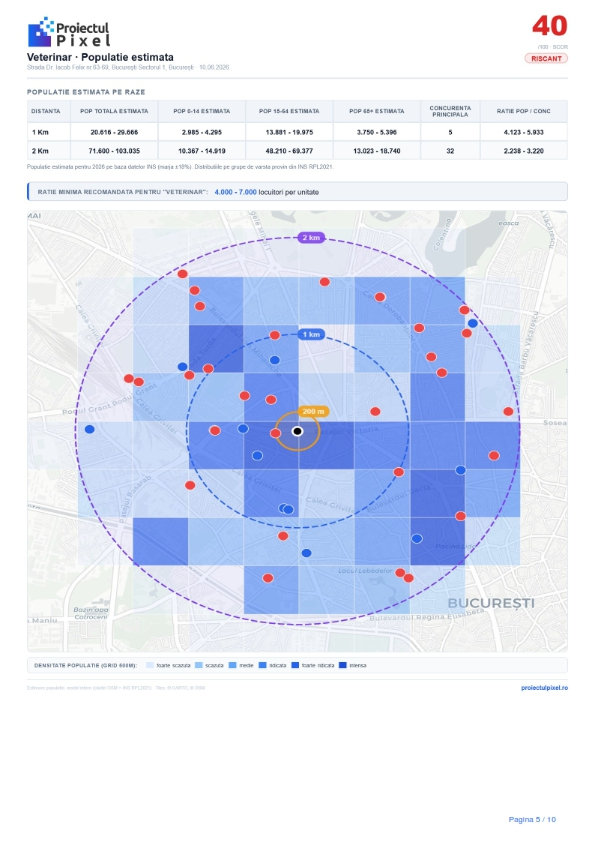Click the BUCUREȘTI city label on the map
Screen dimensions: 595x842
coord(491,603)
